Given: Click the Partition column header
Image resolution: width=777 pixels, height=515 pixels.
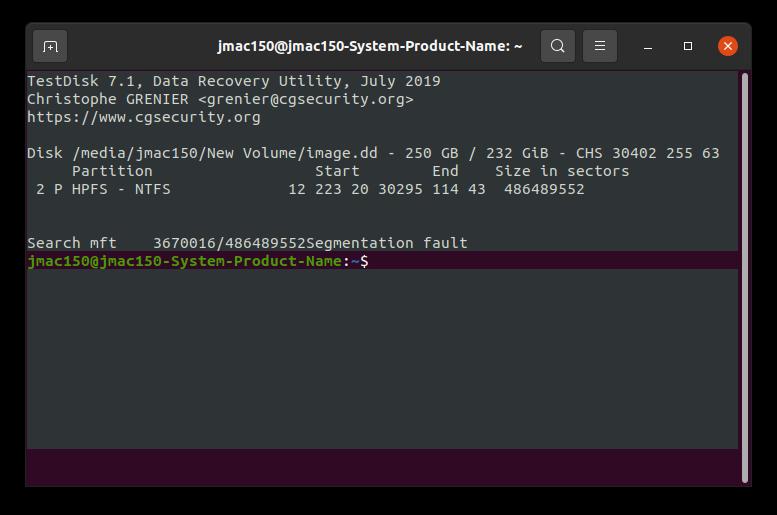Looking at the screenshot, I should tap(112, 171).
